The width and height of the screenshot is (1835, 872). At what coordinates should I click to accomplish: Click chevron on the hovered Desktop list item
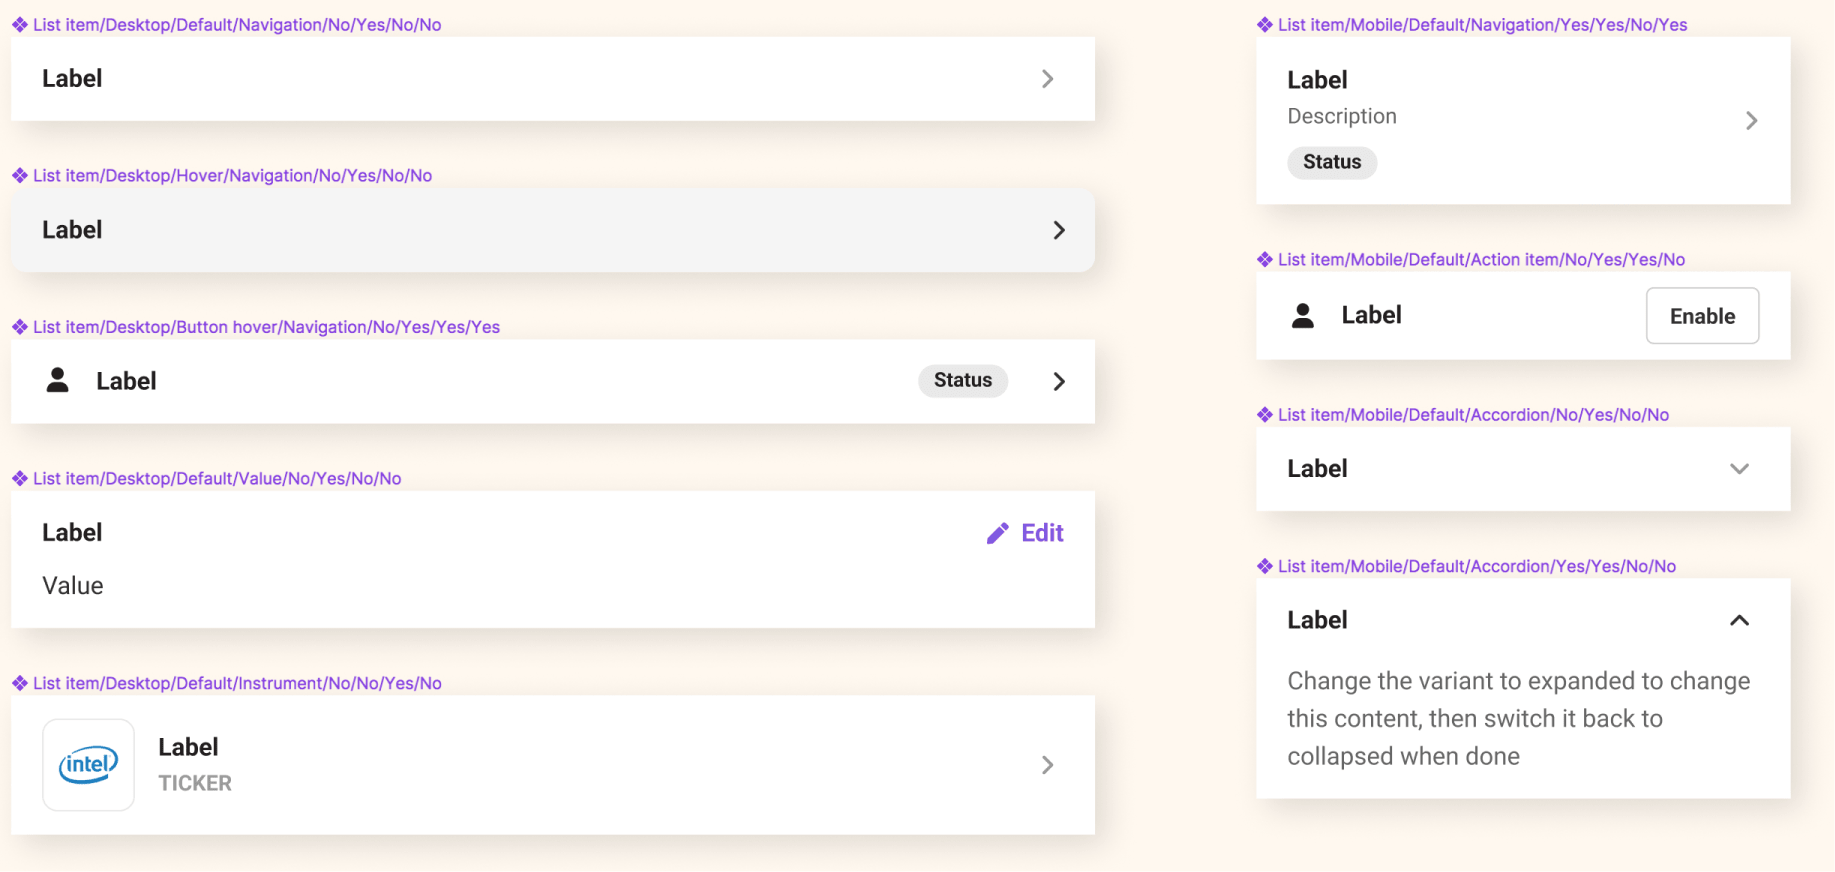point(1059,230)
